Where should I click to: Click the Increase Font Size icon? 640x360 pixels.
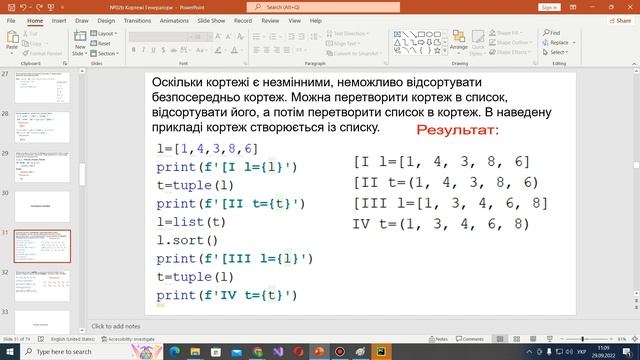pos(218,37)
